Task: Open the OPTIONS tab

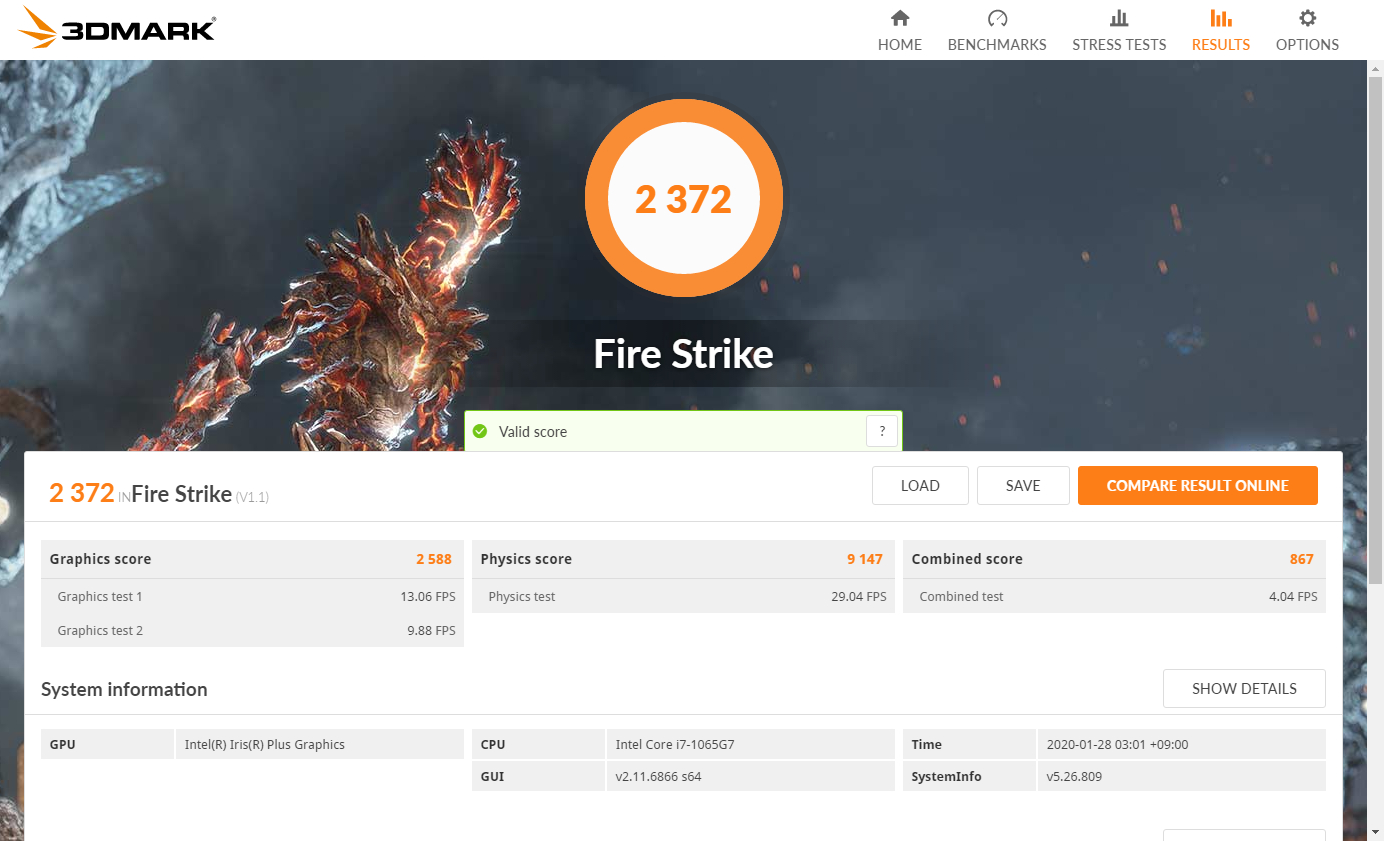Action: (x=1307, y=44)
